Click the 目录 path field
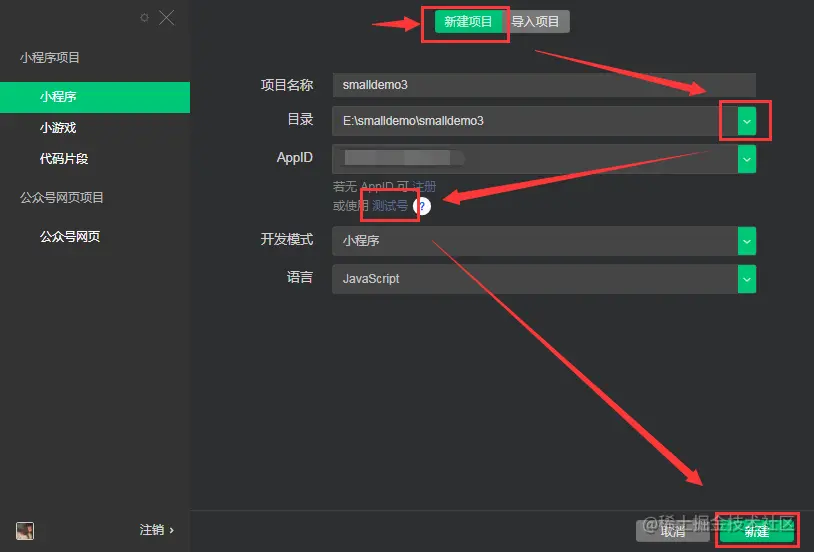The height and width of the screenshot is (552, 814). point(535,121)
